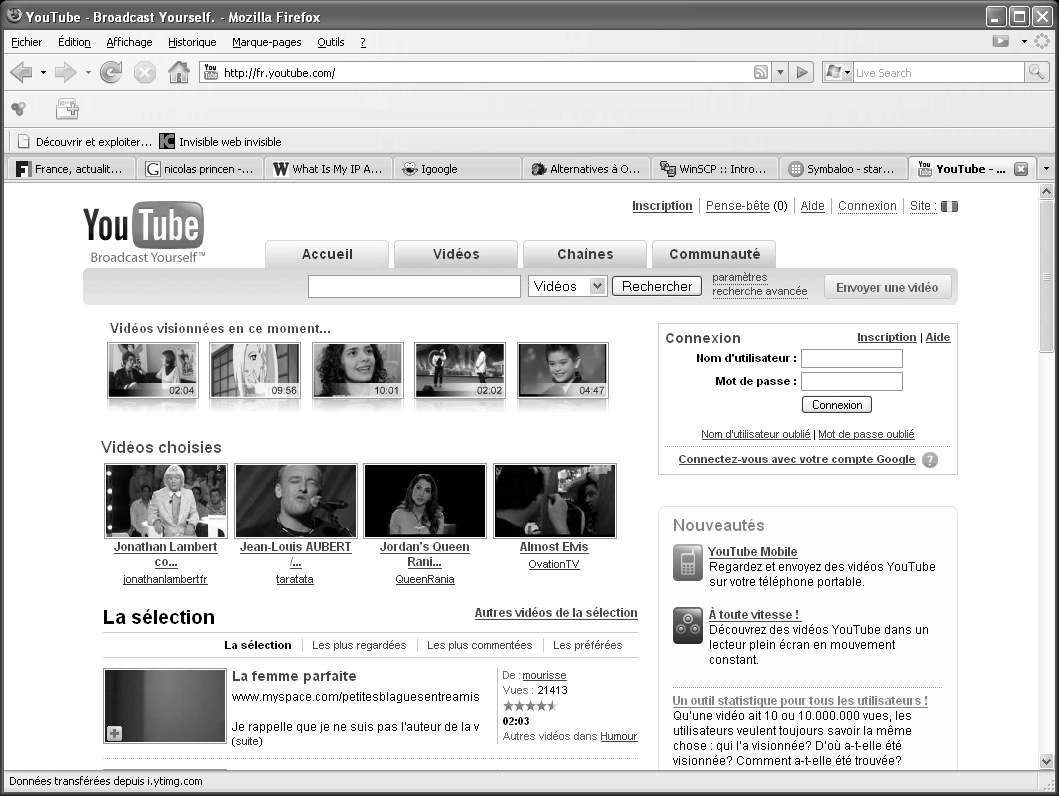This screenshot has height=796, width=1059.
Task: Click the RSS feed icon in address bar
Action: point(761,72)
